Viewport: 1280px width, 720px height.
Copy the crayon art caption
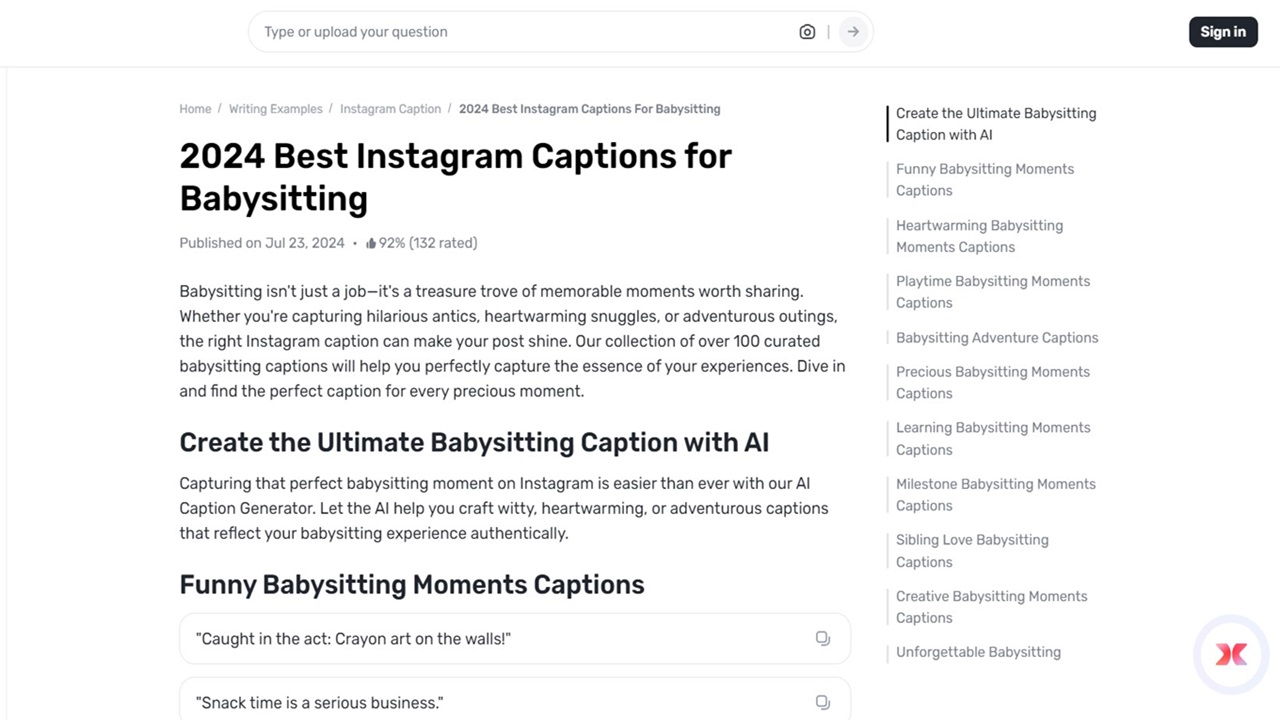(x=822, y=638)
